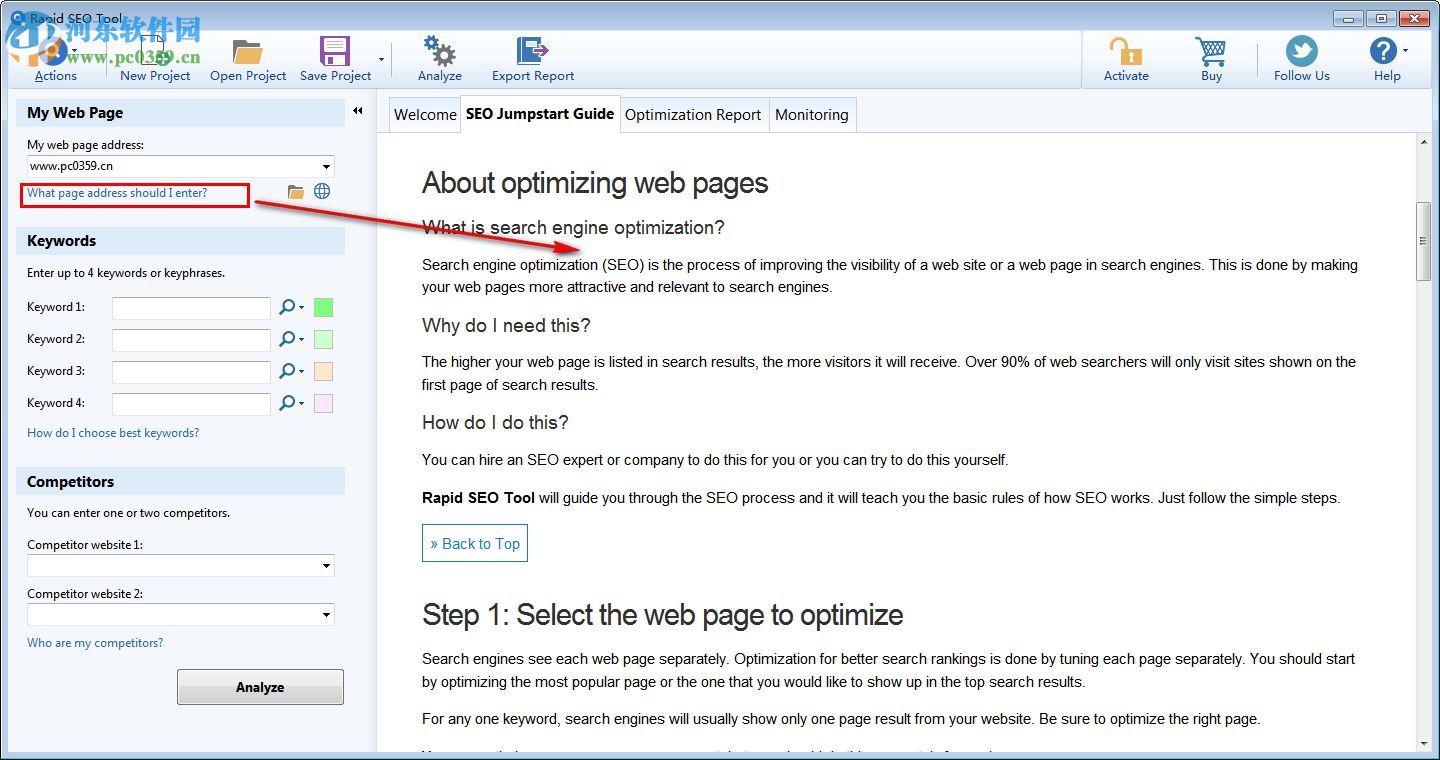Click the Back to Top link
Viewport: 1440px width, 760px height.
click(474, 543)
